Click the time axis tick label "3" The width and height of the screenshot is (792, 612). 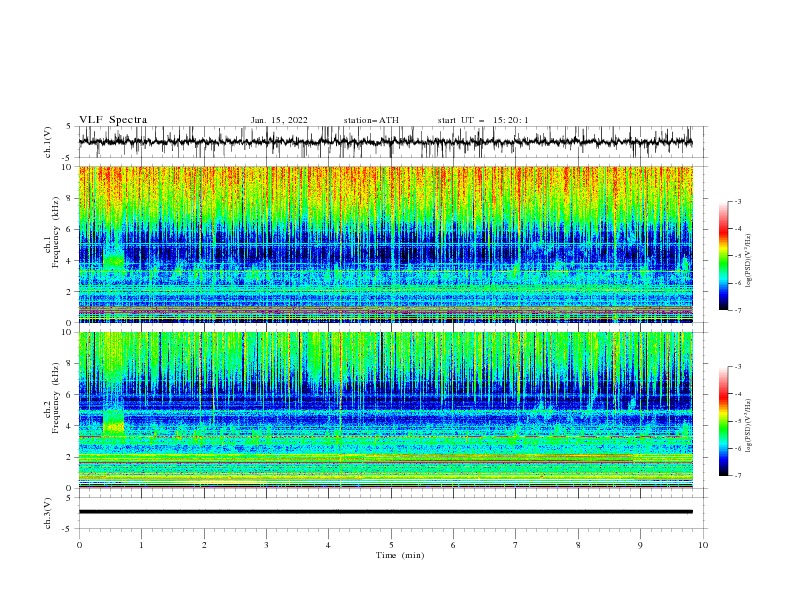coord(266,545)
